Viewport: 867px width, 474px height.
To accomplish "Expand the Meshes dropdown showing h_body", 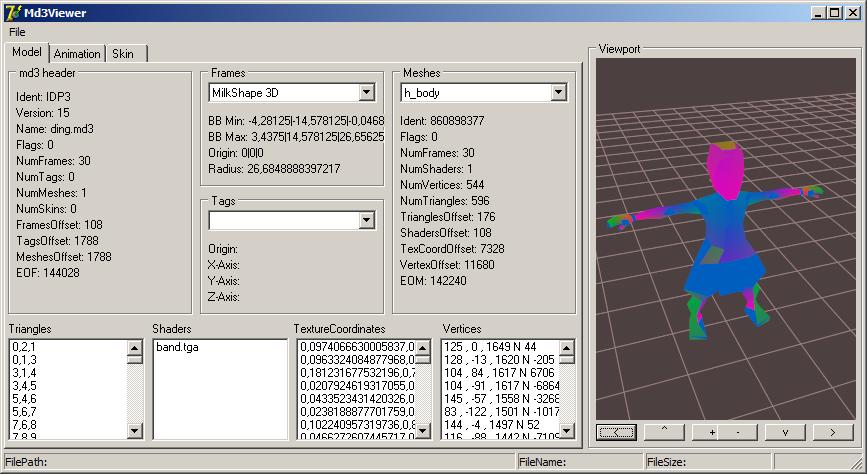I will click(x=558, y=93).
